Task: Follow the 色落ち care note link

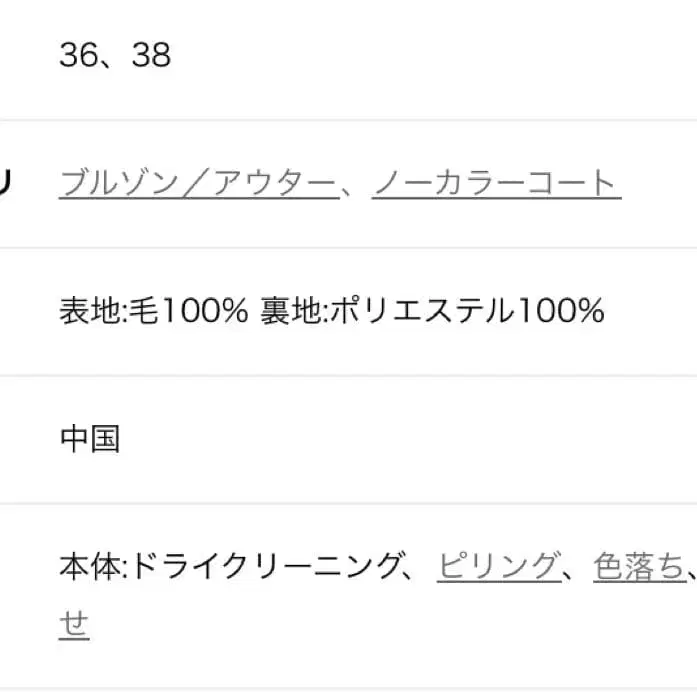Action: [638, 568]
